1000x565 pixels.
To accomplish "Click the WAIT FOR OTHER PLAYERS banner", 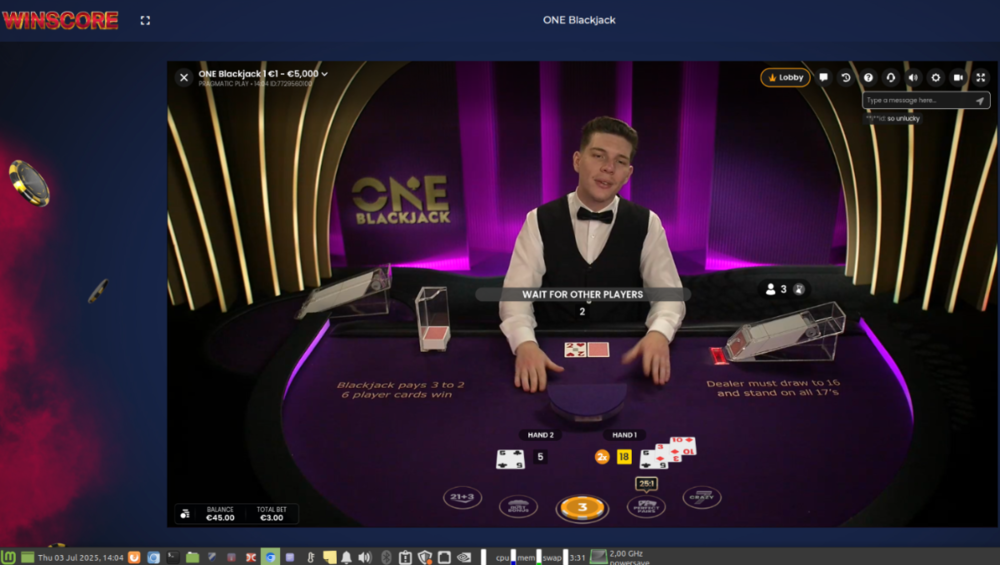I will tap(582, 294).
